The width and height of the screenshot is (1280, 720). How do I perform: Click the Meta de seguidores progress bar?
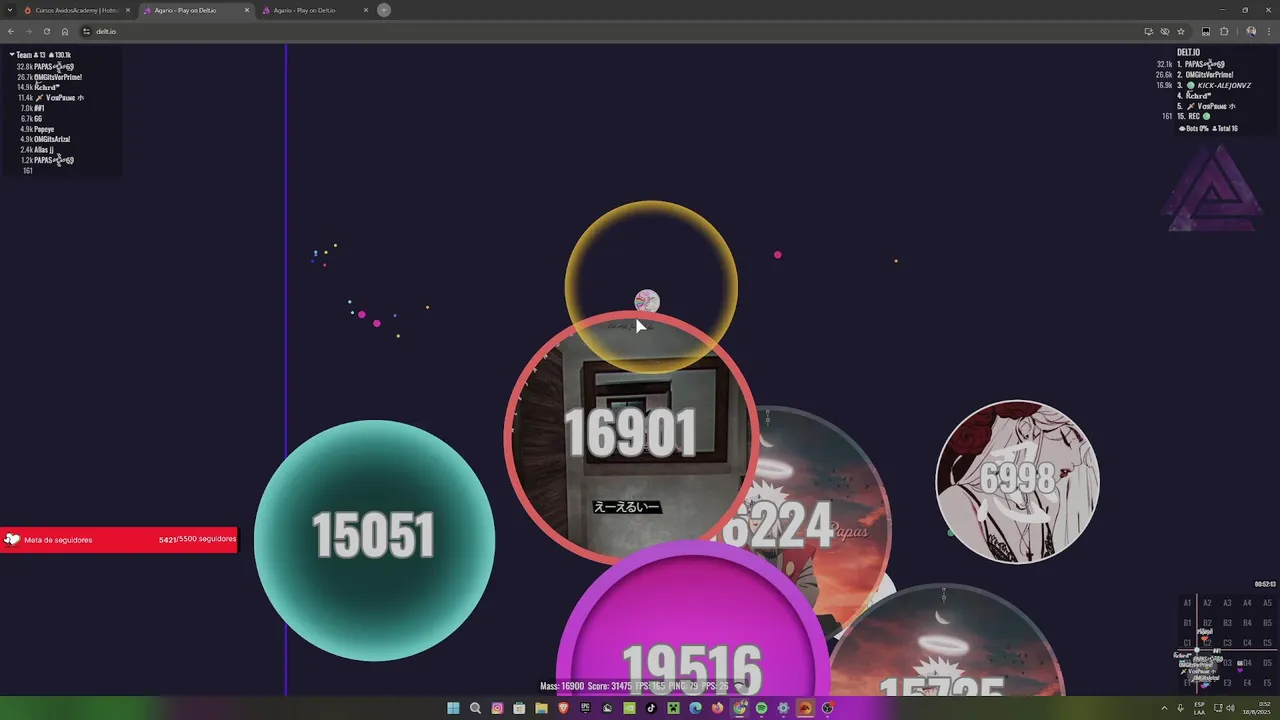pyautogui.click(x=119, y=540)
